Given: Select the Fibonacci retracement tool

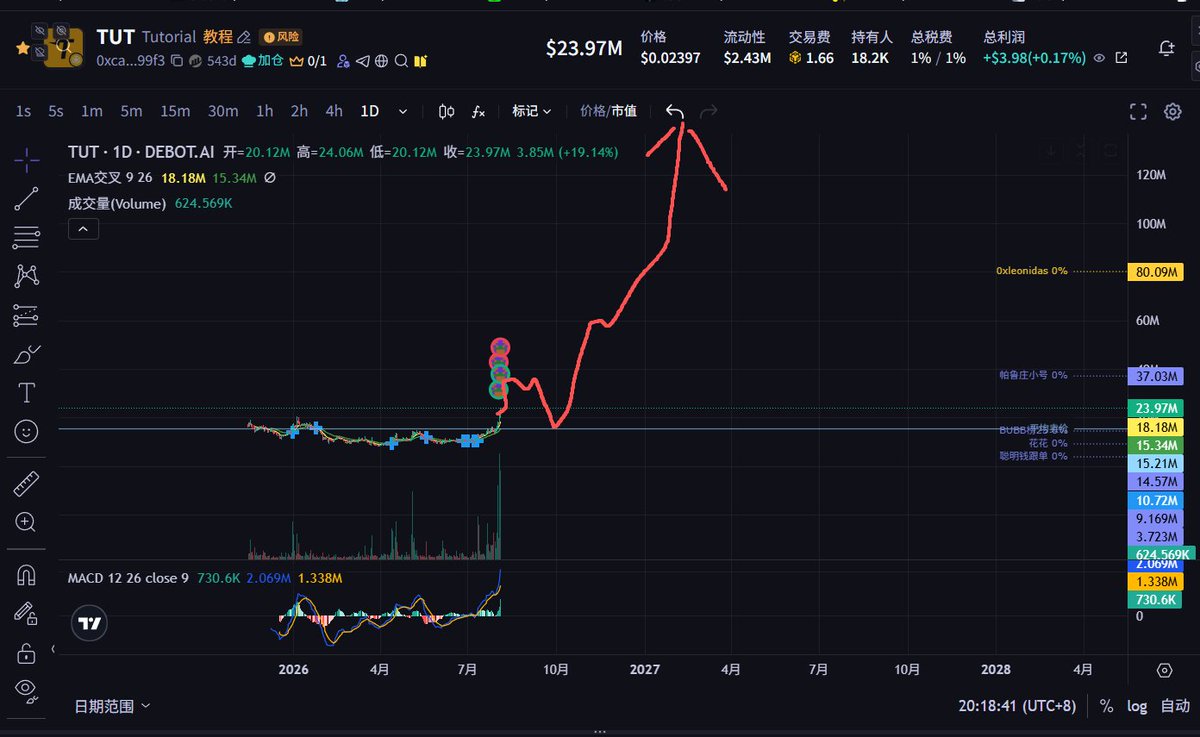Looking at the screenshot, I should 27,237.
